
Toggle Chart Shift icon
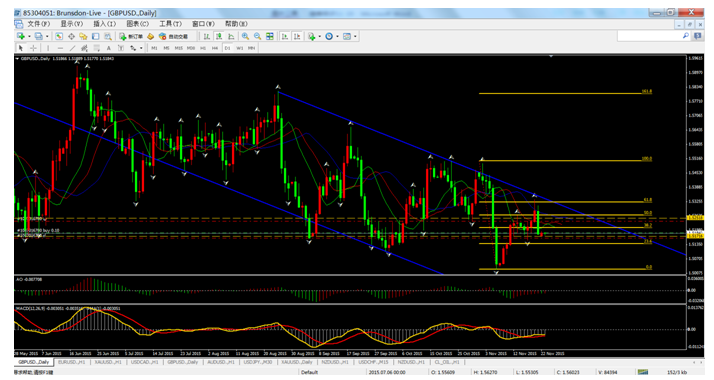click(x=297, y=36)
